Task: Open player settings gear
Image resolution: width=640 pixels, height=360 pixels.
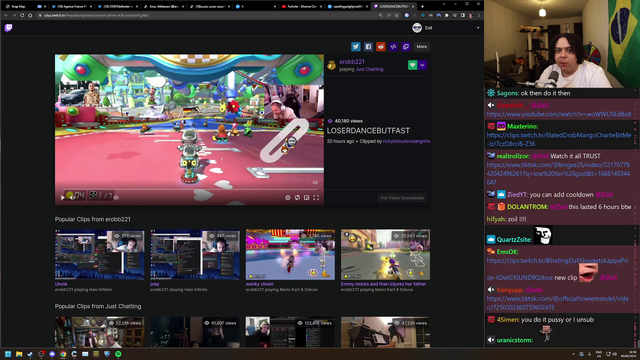Action: click(x=288, y=198)
